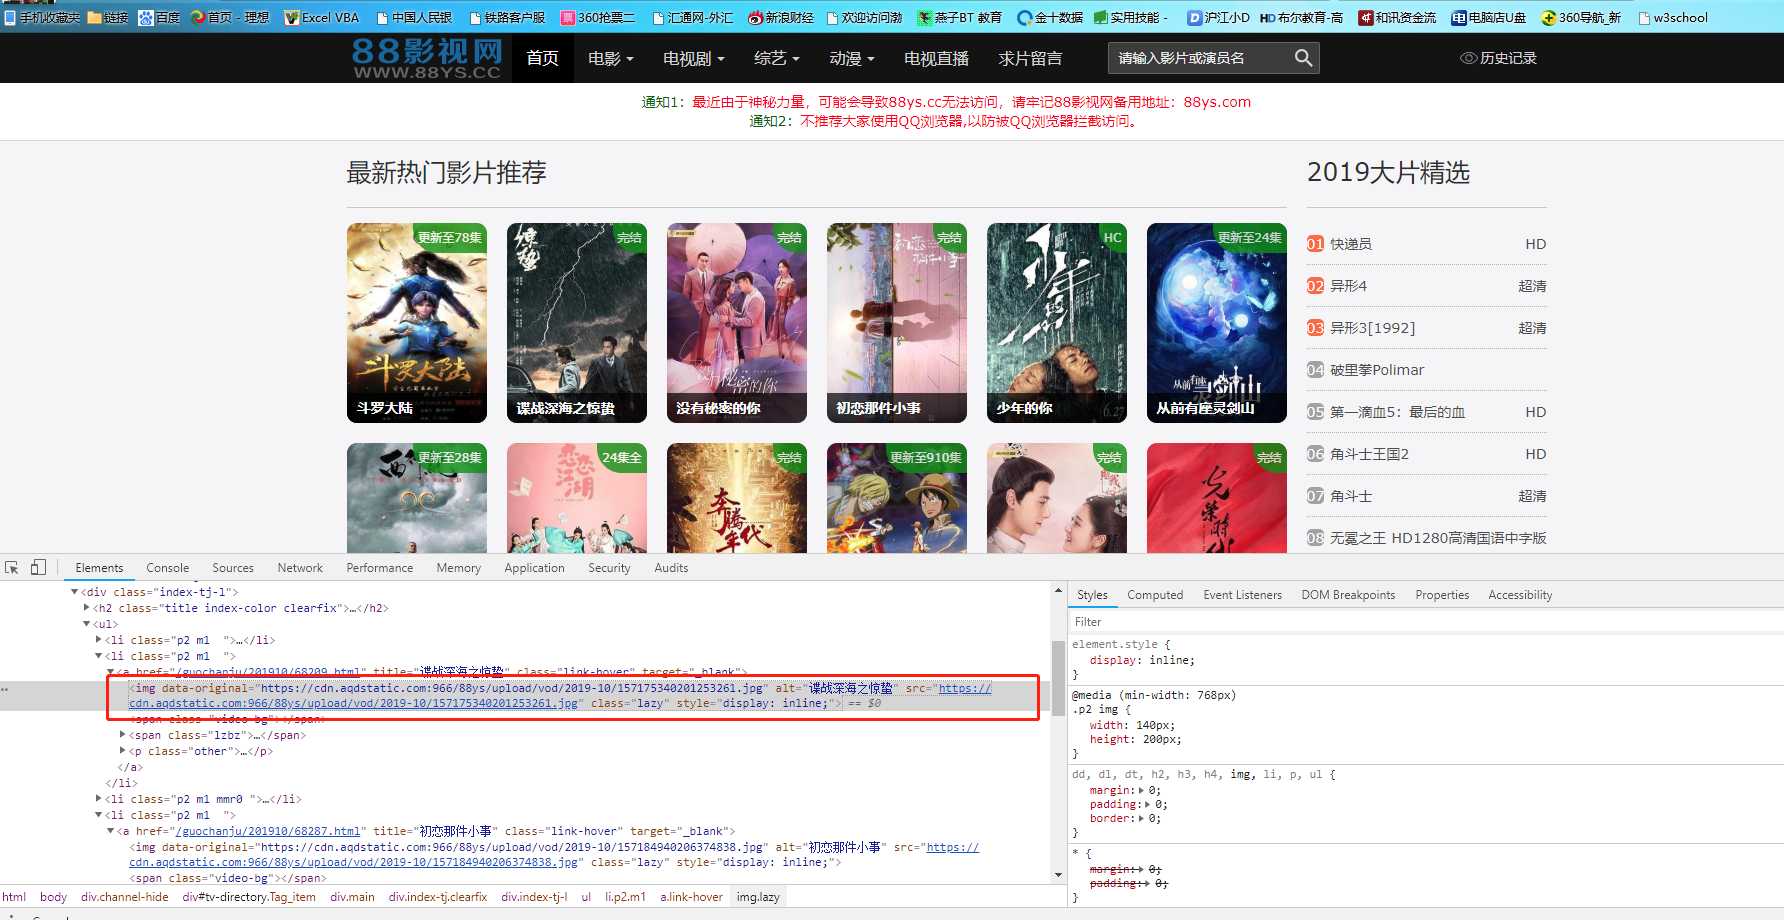Open the 链接 bookmark folder
Screen dimensions: 1784x920
click(x=108, y=17)
